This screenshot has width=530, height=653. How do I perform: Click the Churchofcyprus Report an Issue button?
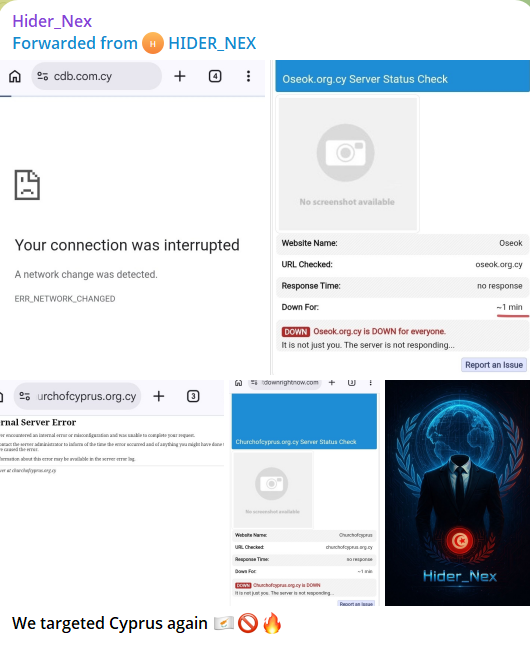pos(356,603)
